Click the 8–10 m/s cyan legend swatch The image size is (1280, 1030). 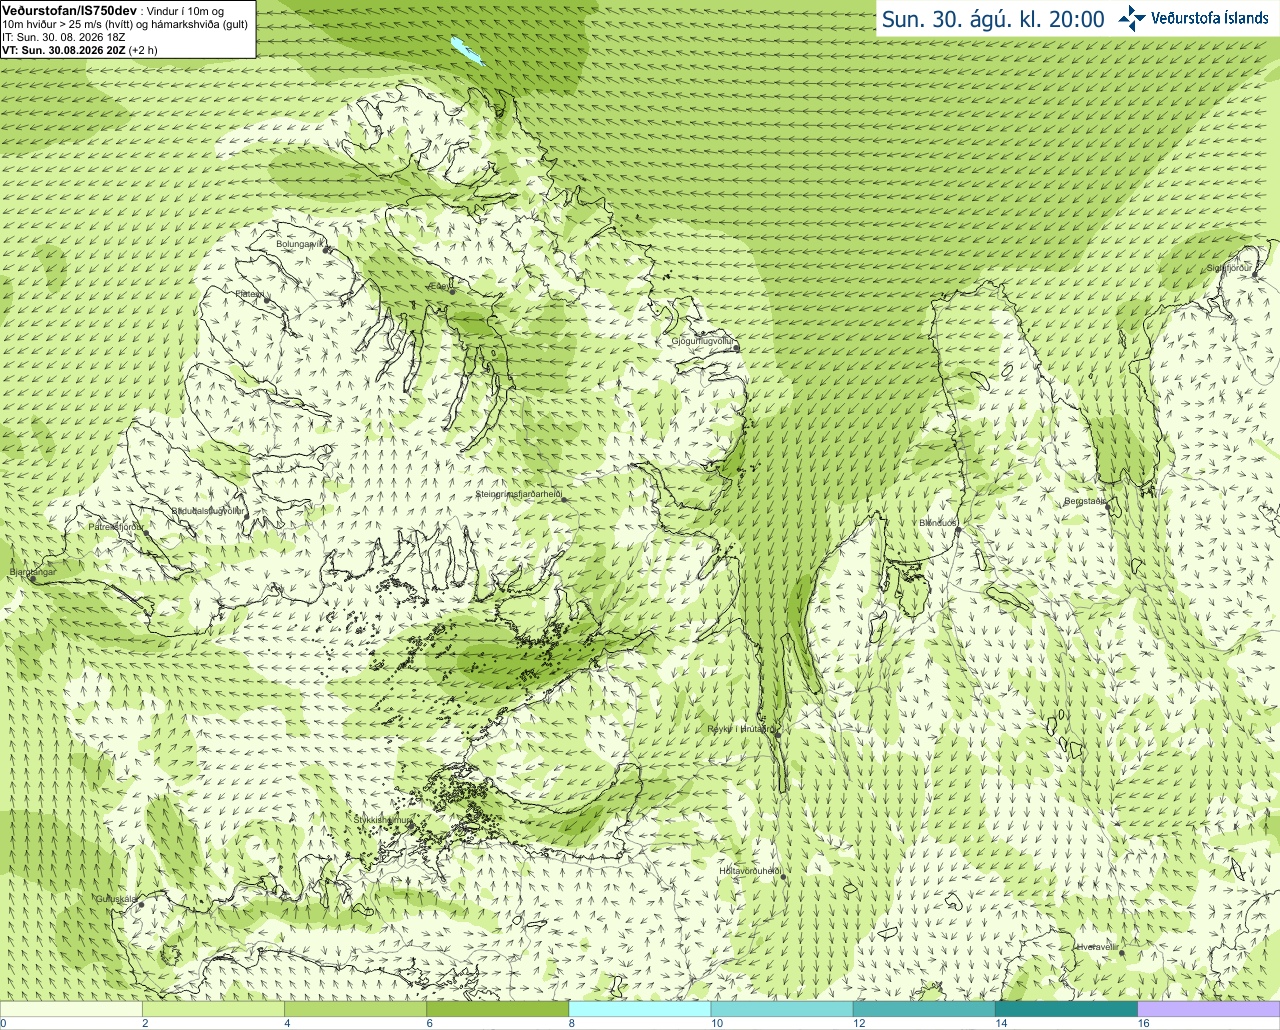[640, 1009]
